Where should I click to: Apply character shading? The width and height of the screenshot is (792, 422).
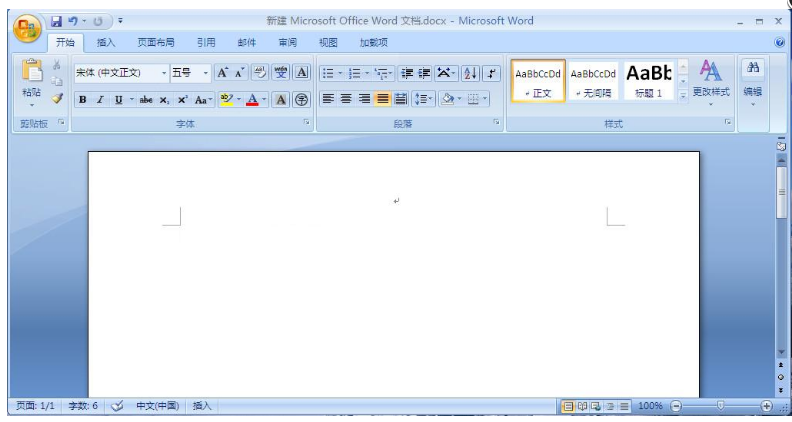(280, 100)
